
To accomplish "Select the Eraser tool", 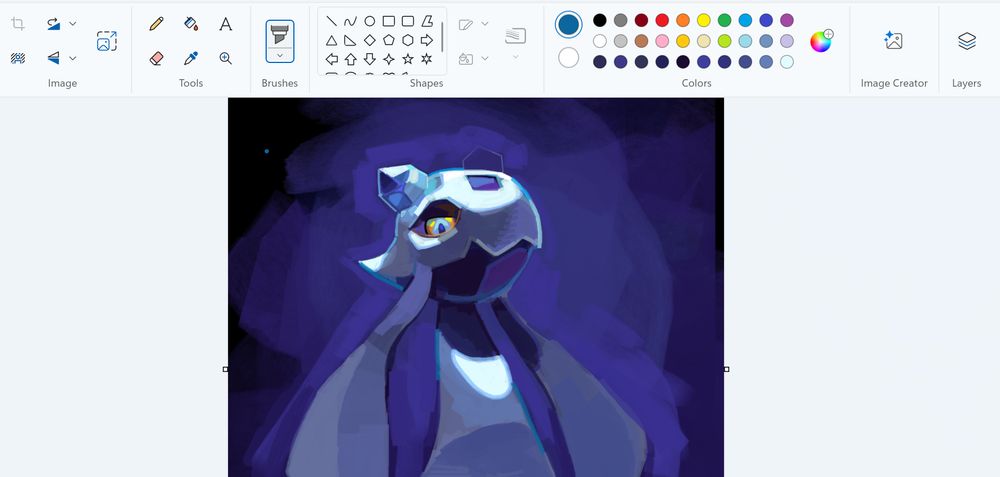I will 156,58.
